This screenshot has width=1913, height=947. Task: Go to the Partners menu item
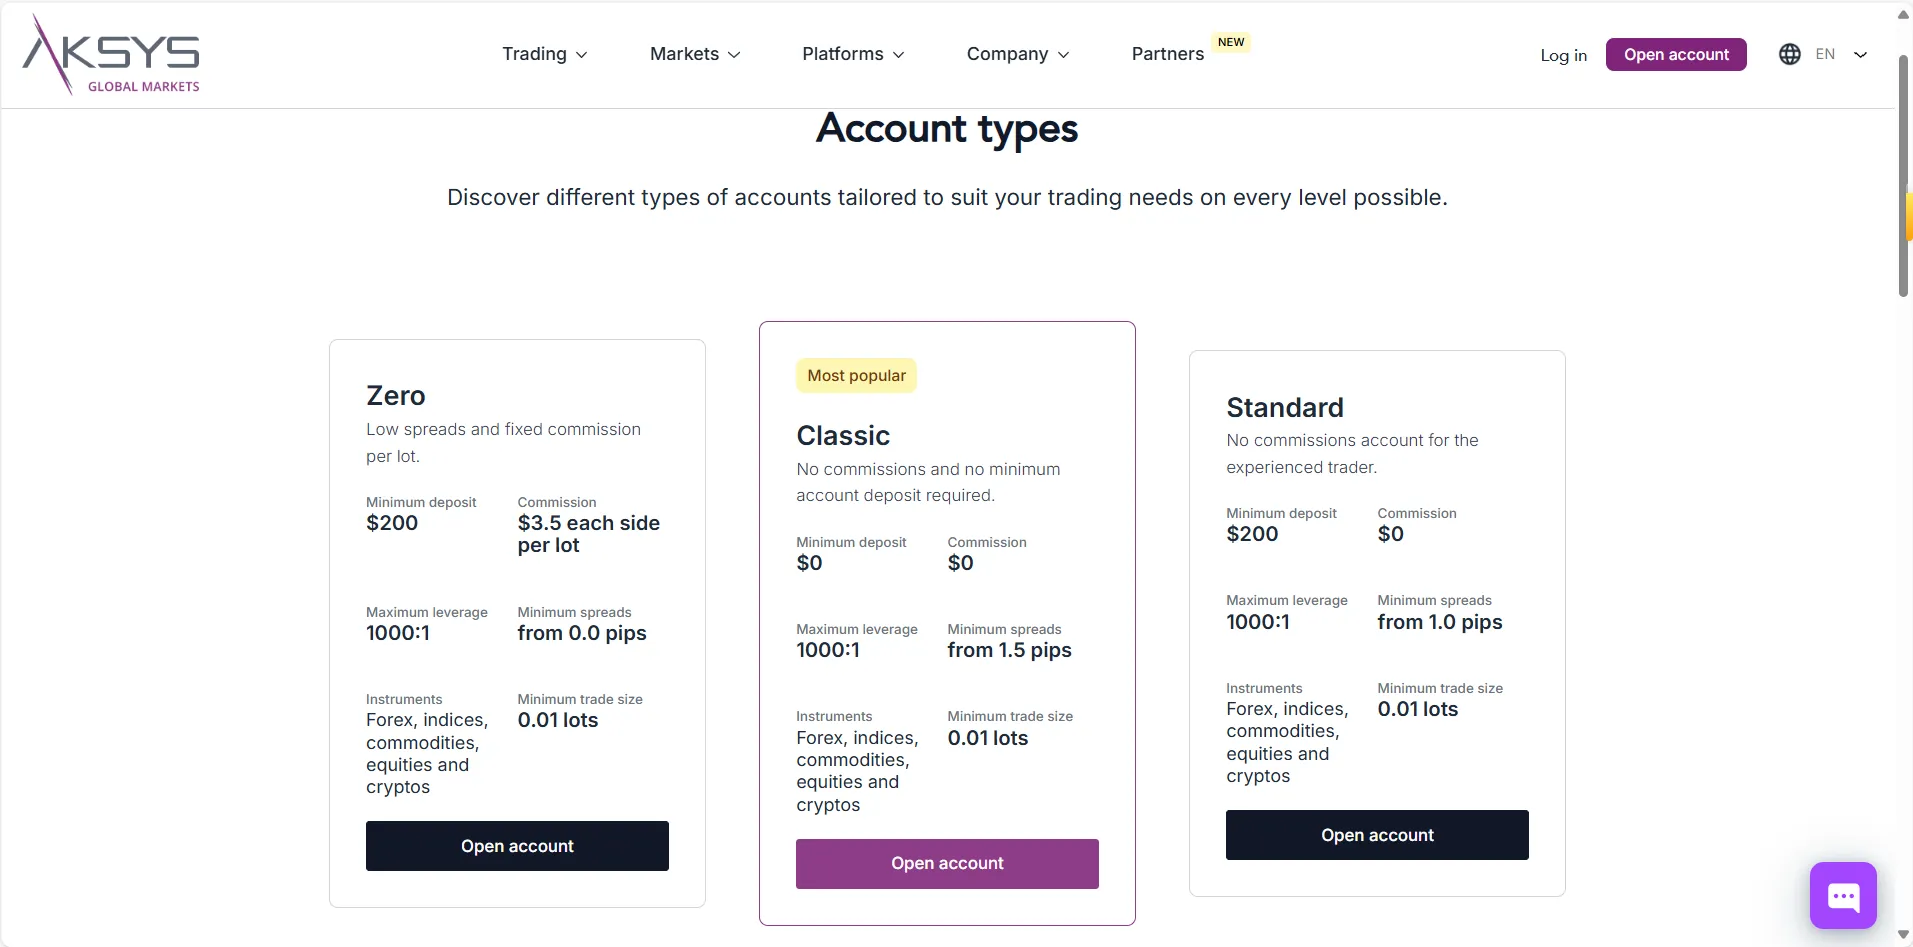click(x=1167, y=54)
